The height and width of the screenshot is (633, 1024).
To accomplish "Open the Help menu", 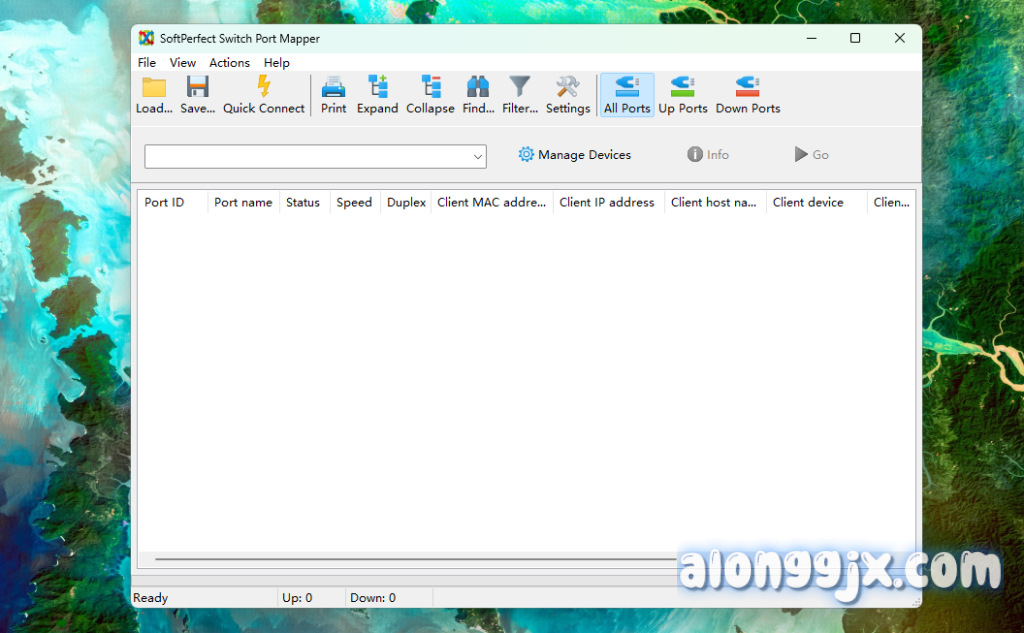I will point(276,62).
